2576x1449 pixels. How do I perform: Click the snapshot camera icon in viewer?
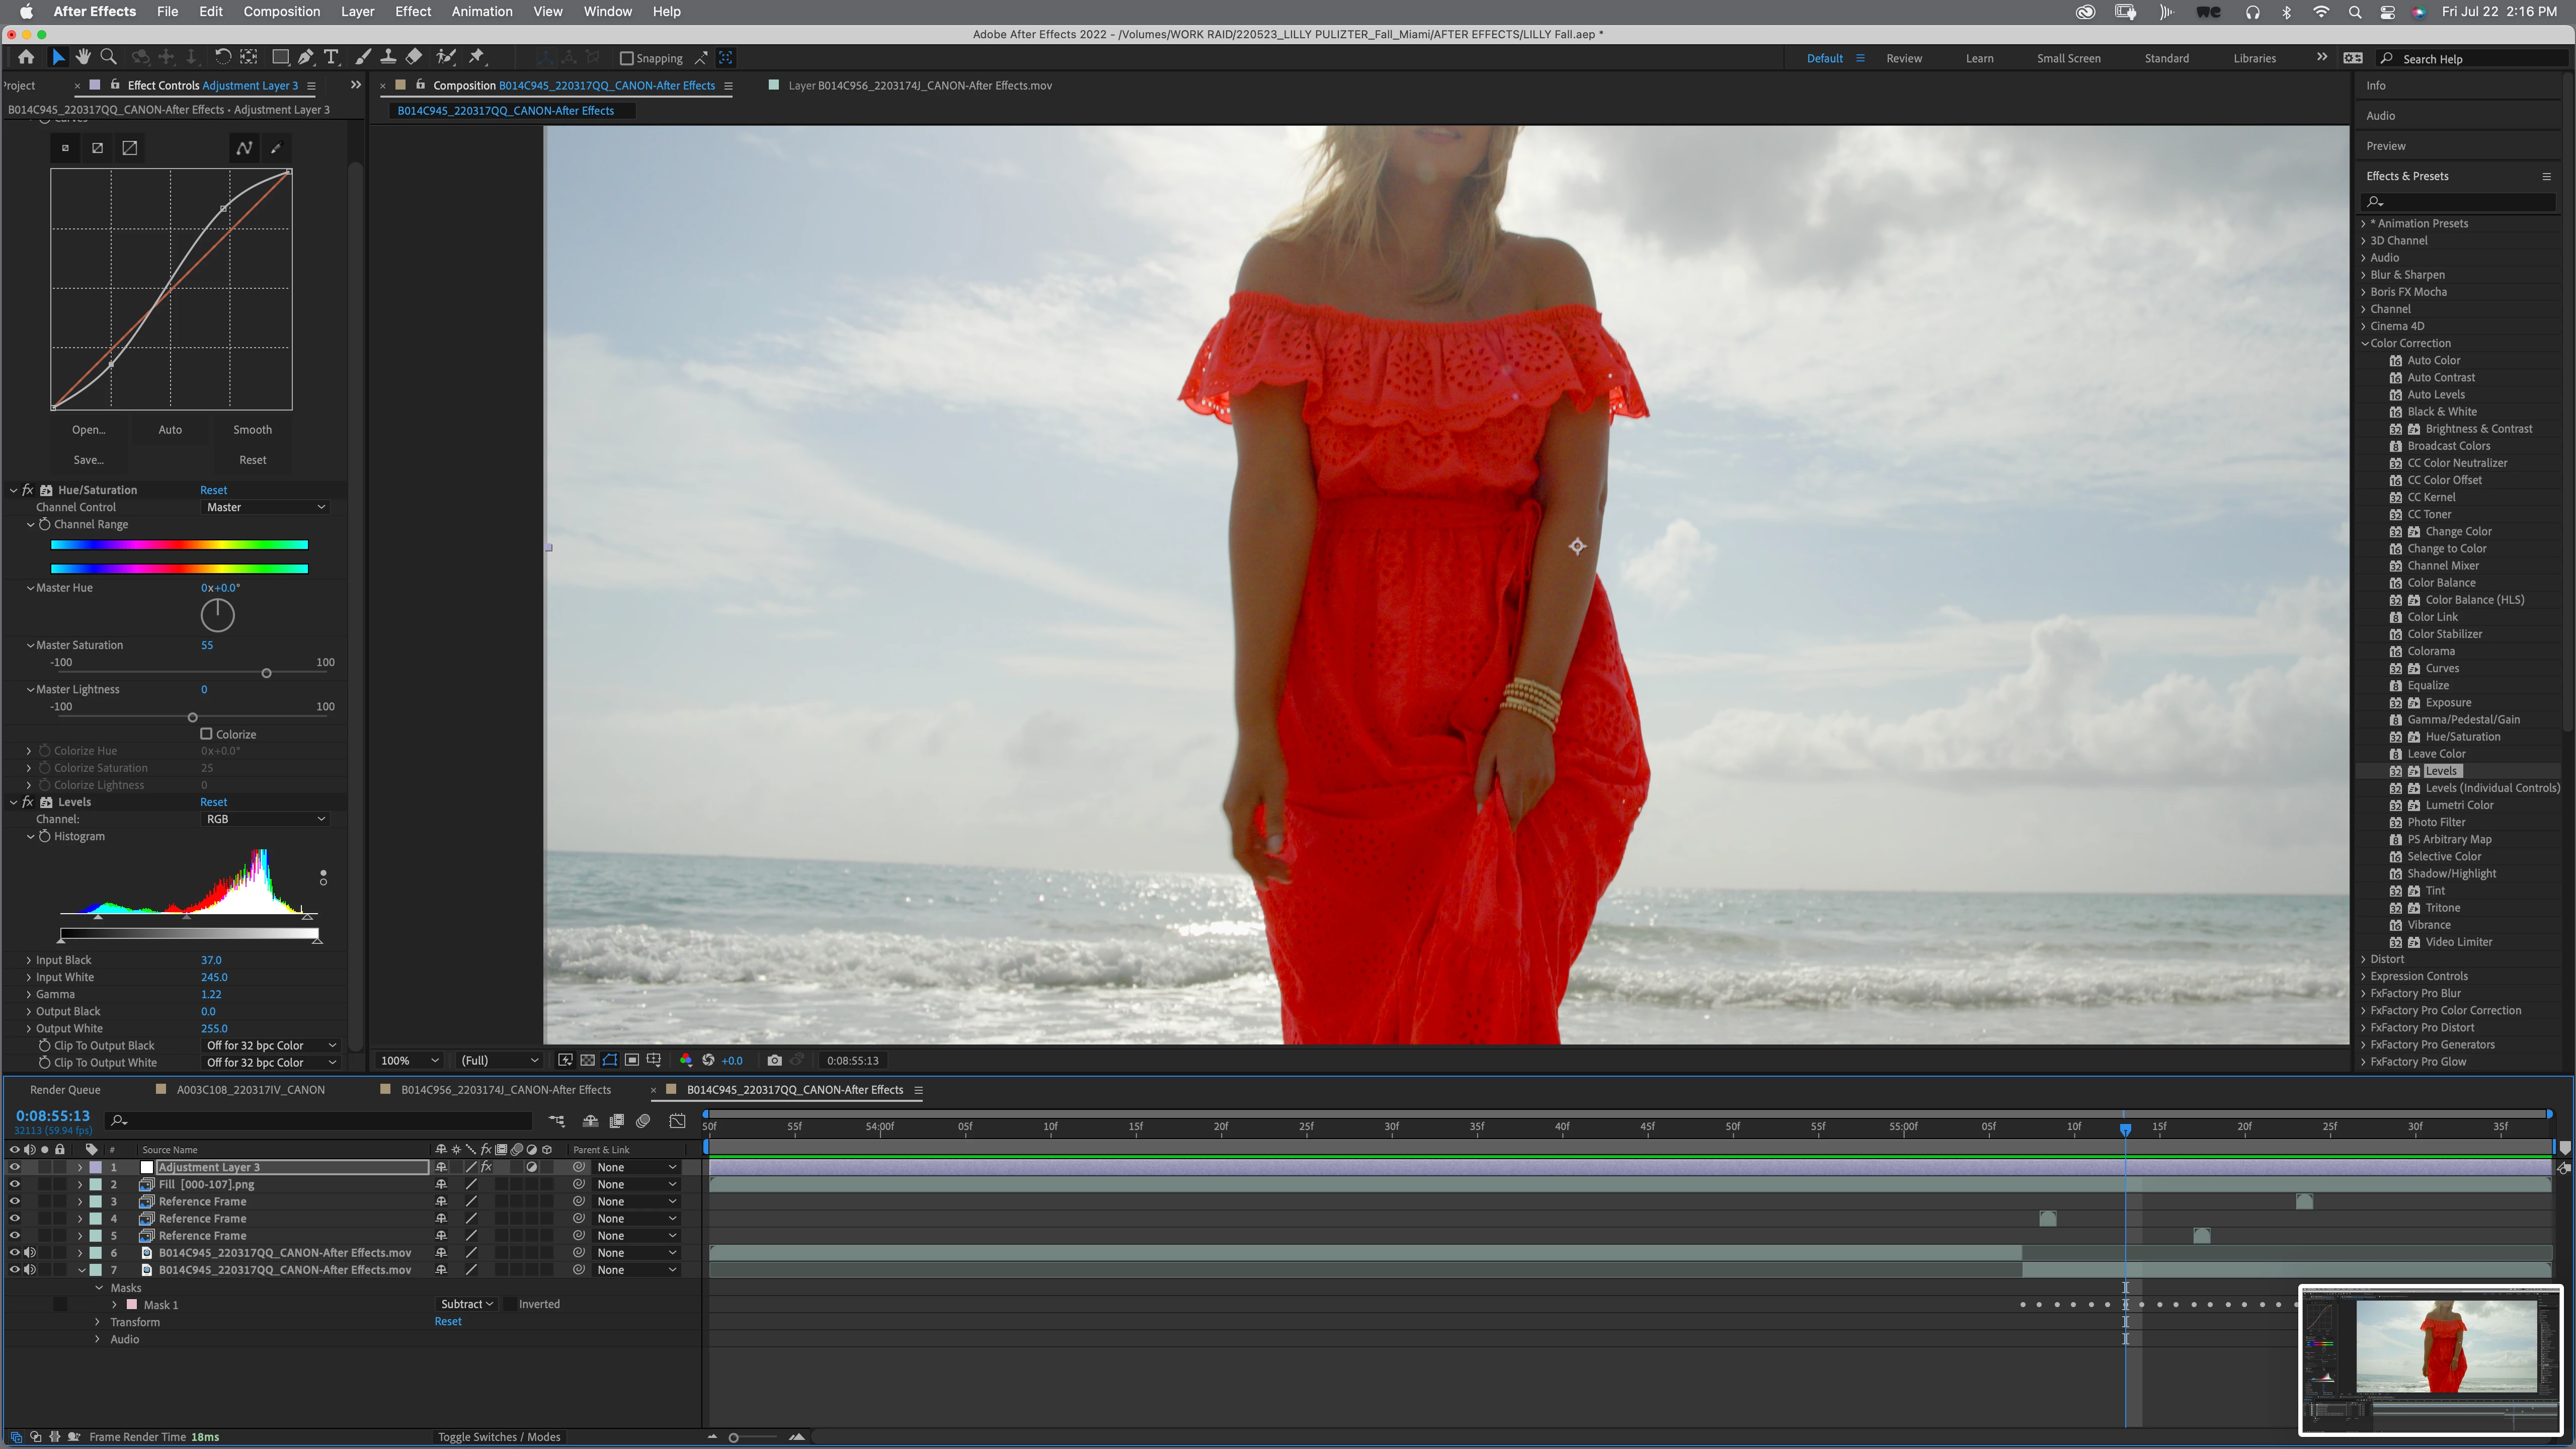774,1060
